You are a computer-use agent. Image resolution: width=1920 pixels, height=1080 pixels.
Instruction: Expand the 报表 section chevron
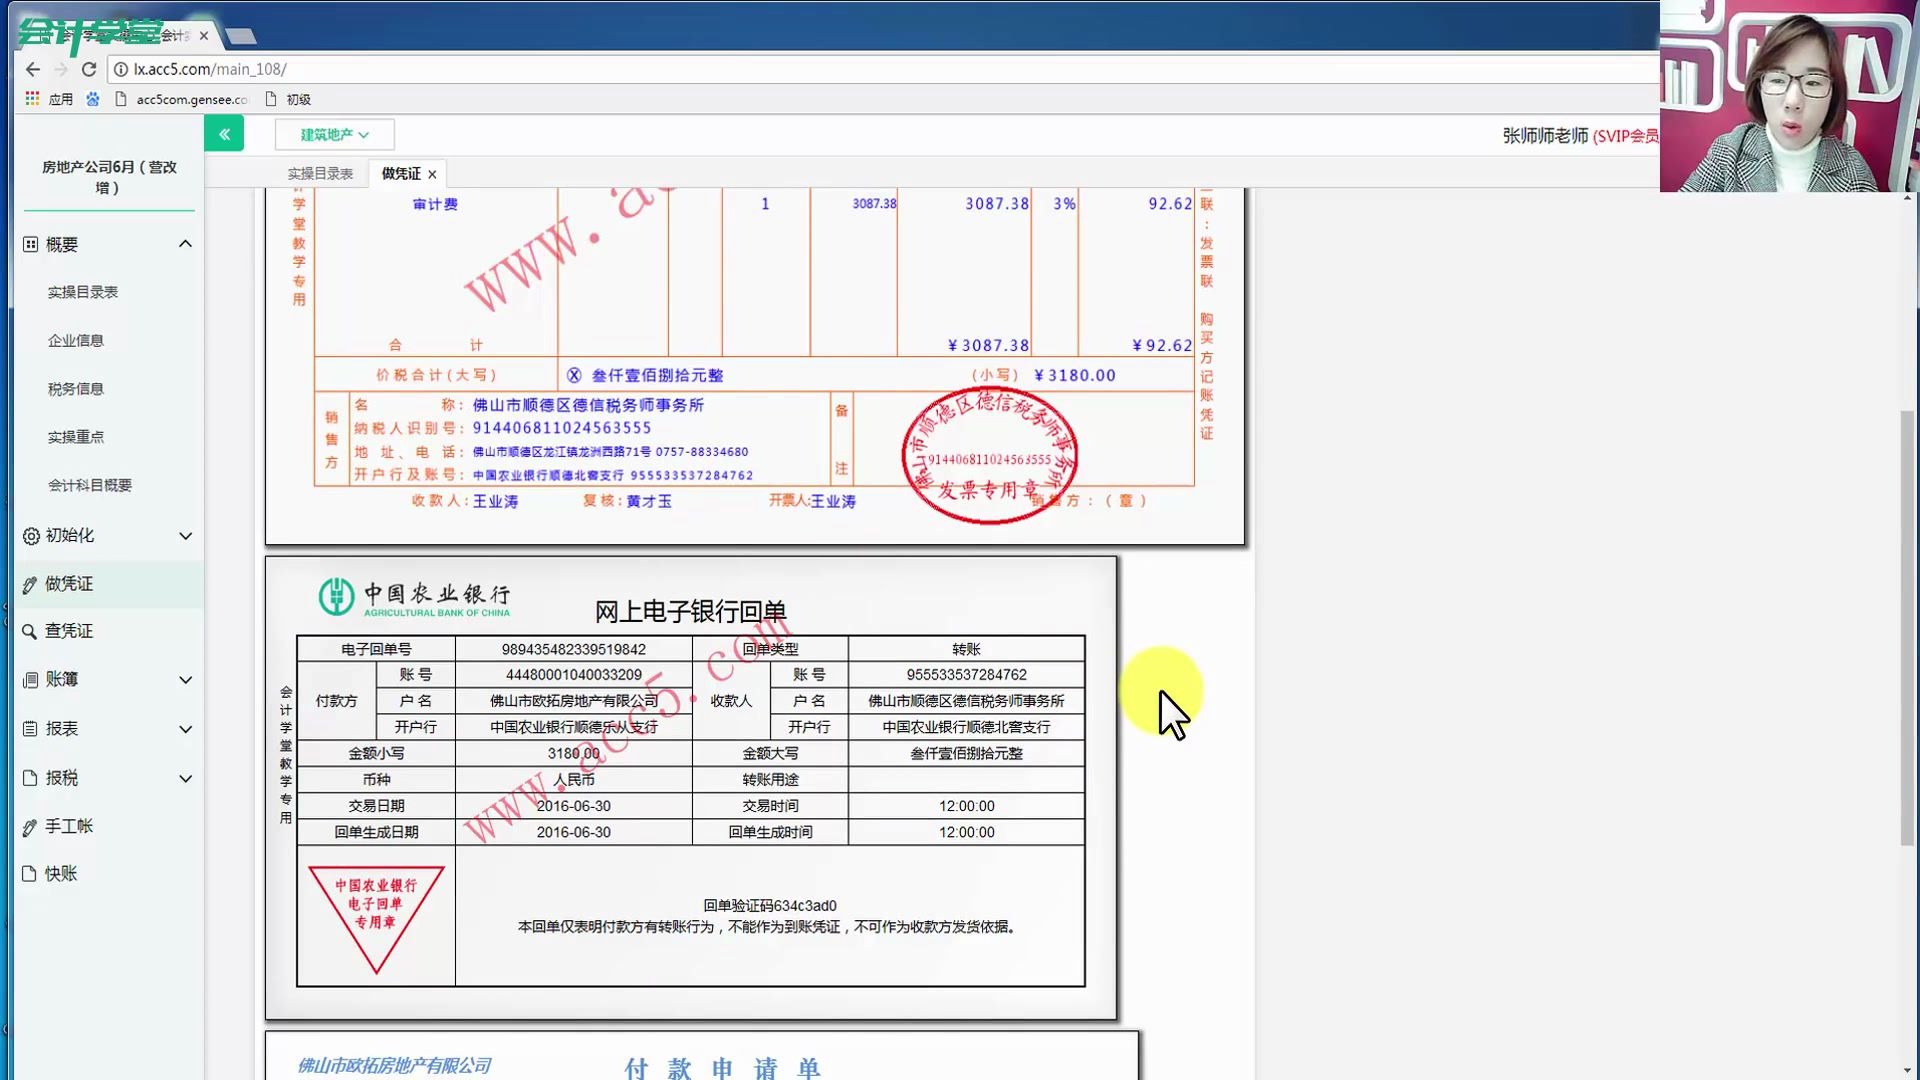pos(185,729)
